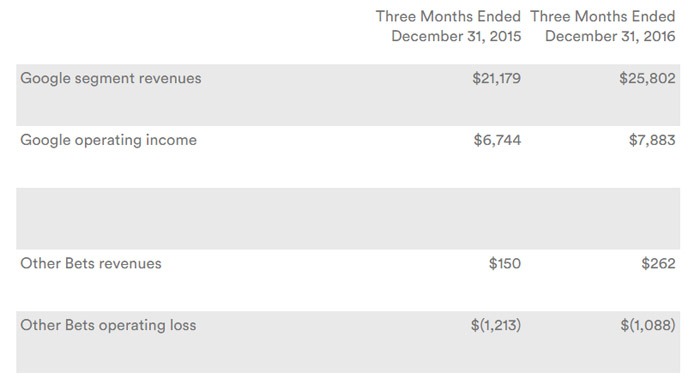Click the December 31, 2015 column header
The width and height of the screenshot is (700, 391).
(456, 36)
